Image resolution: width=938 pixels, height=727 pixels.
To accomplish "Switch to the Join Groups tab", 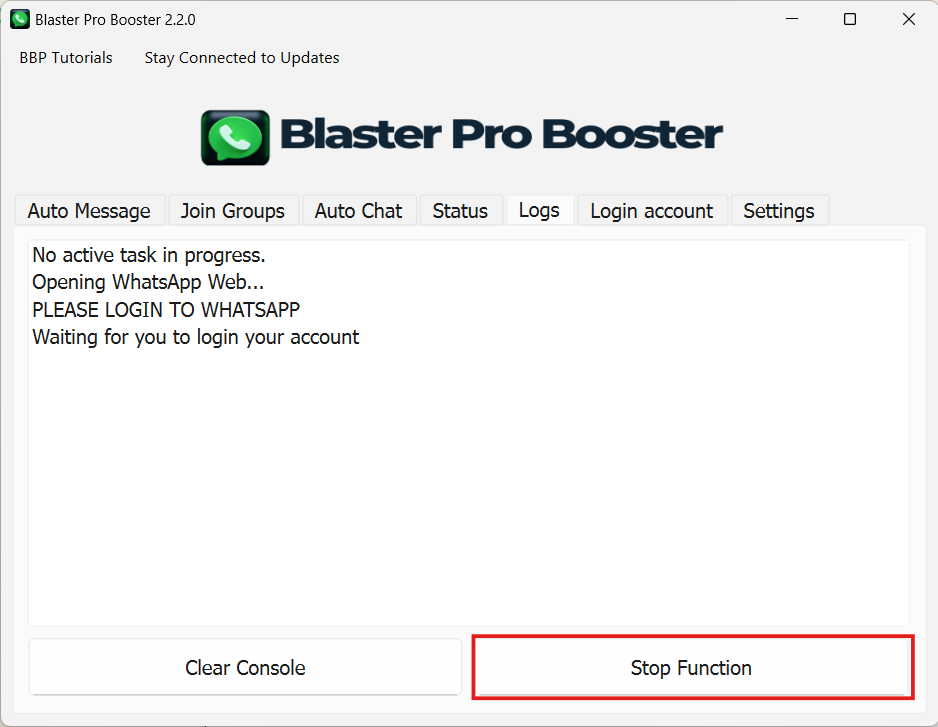I will (233, 211).
